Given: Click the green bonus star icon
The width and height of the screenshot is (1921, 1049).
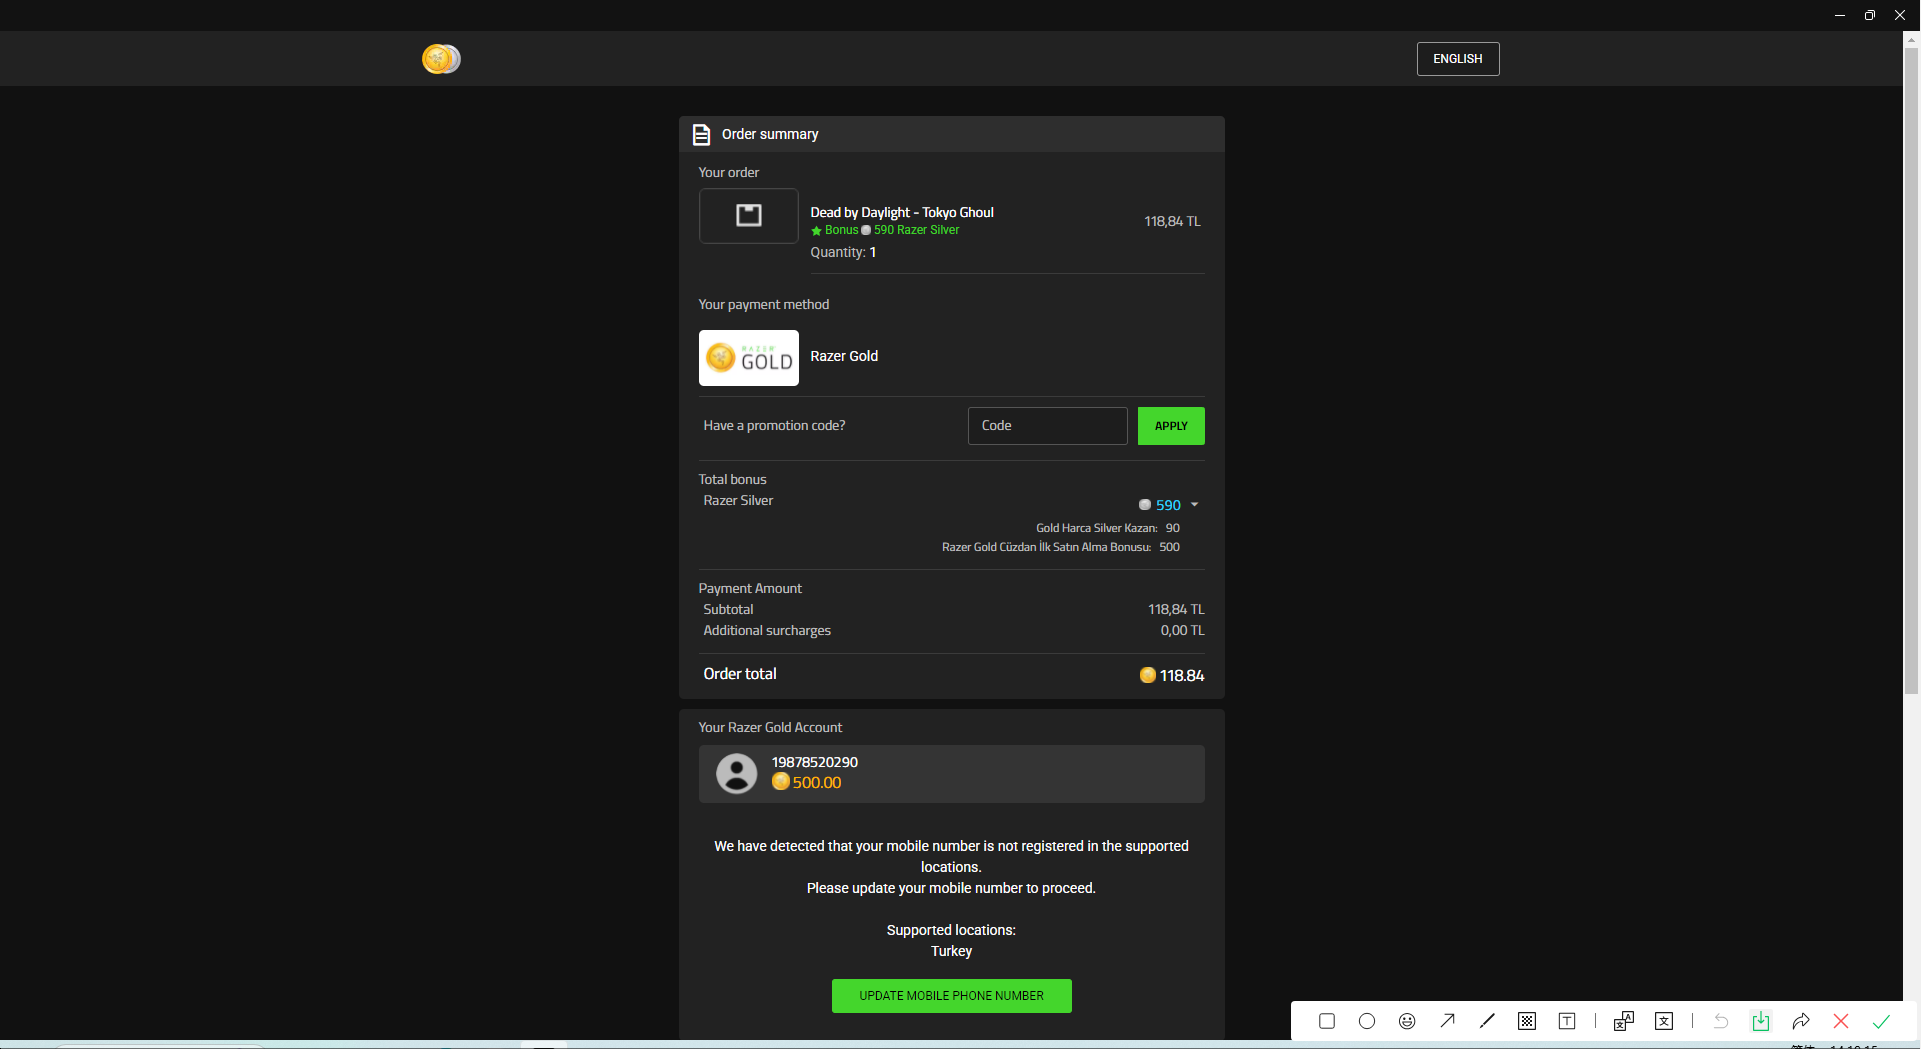Looking at the screenshot, I should pos(816,231).
